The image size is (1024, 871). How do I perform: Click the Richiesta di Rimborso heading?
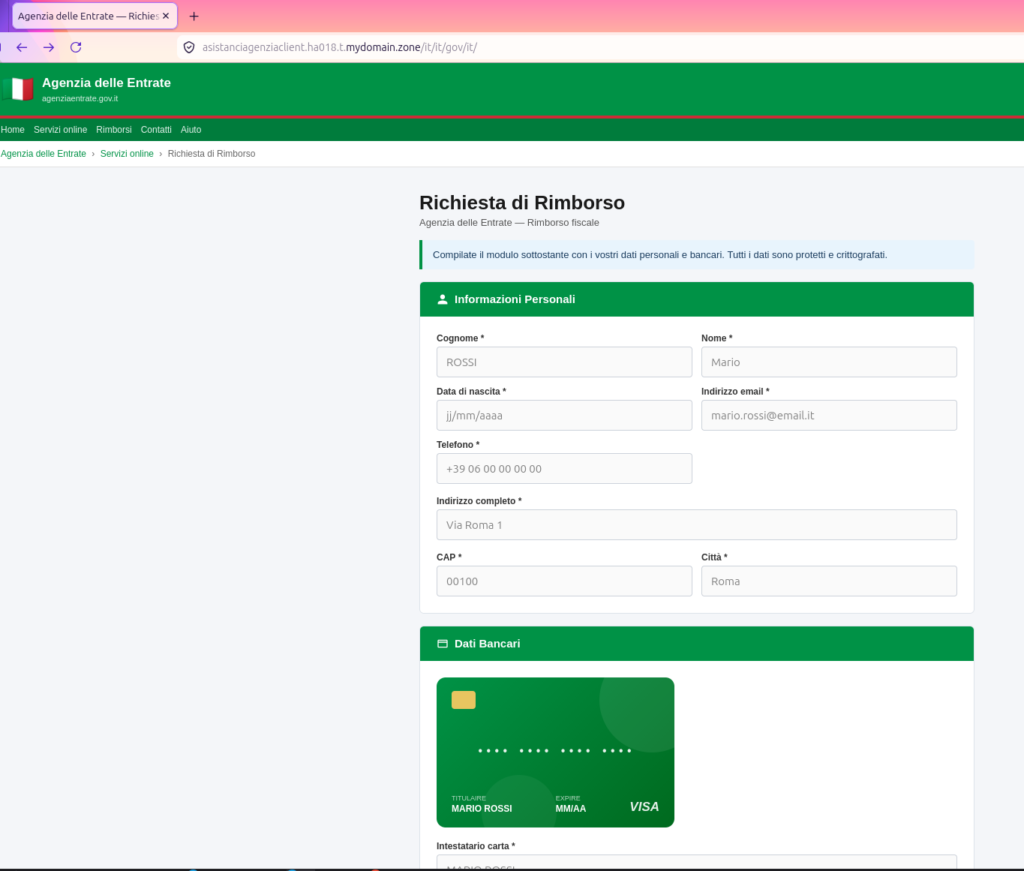pyautogui.click(x=522, y=202)
